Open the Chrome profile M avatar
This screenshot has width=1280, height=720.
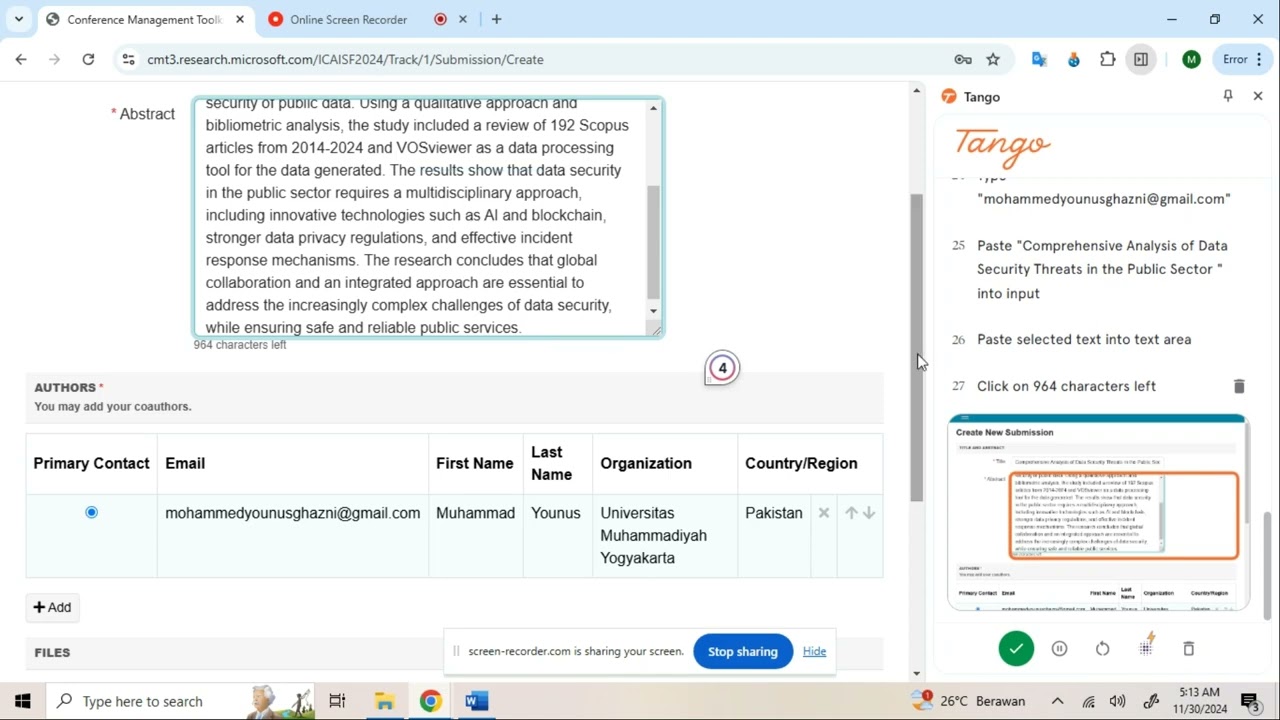1190,59
